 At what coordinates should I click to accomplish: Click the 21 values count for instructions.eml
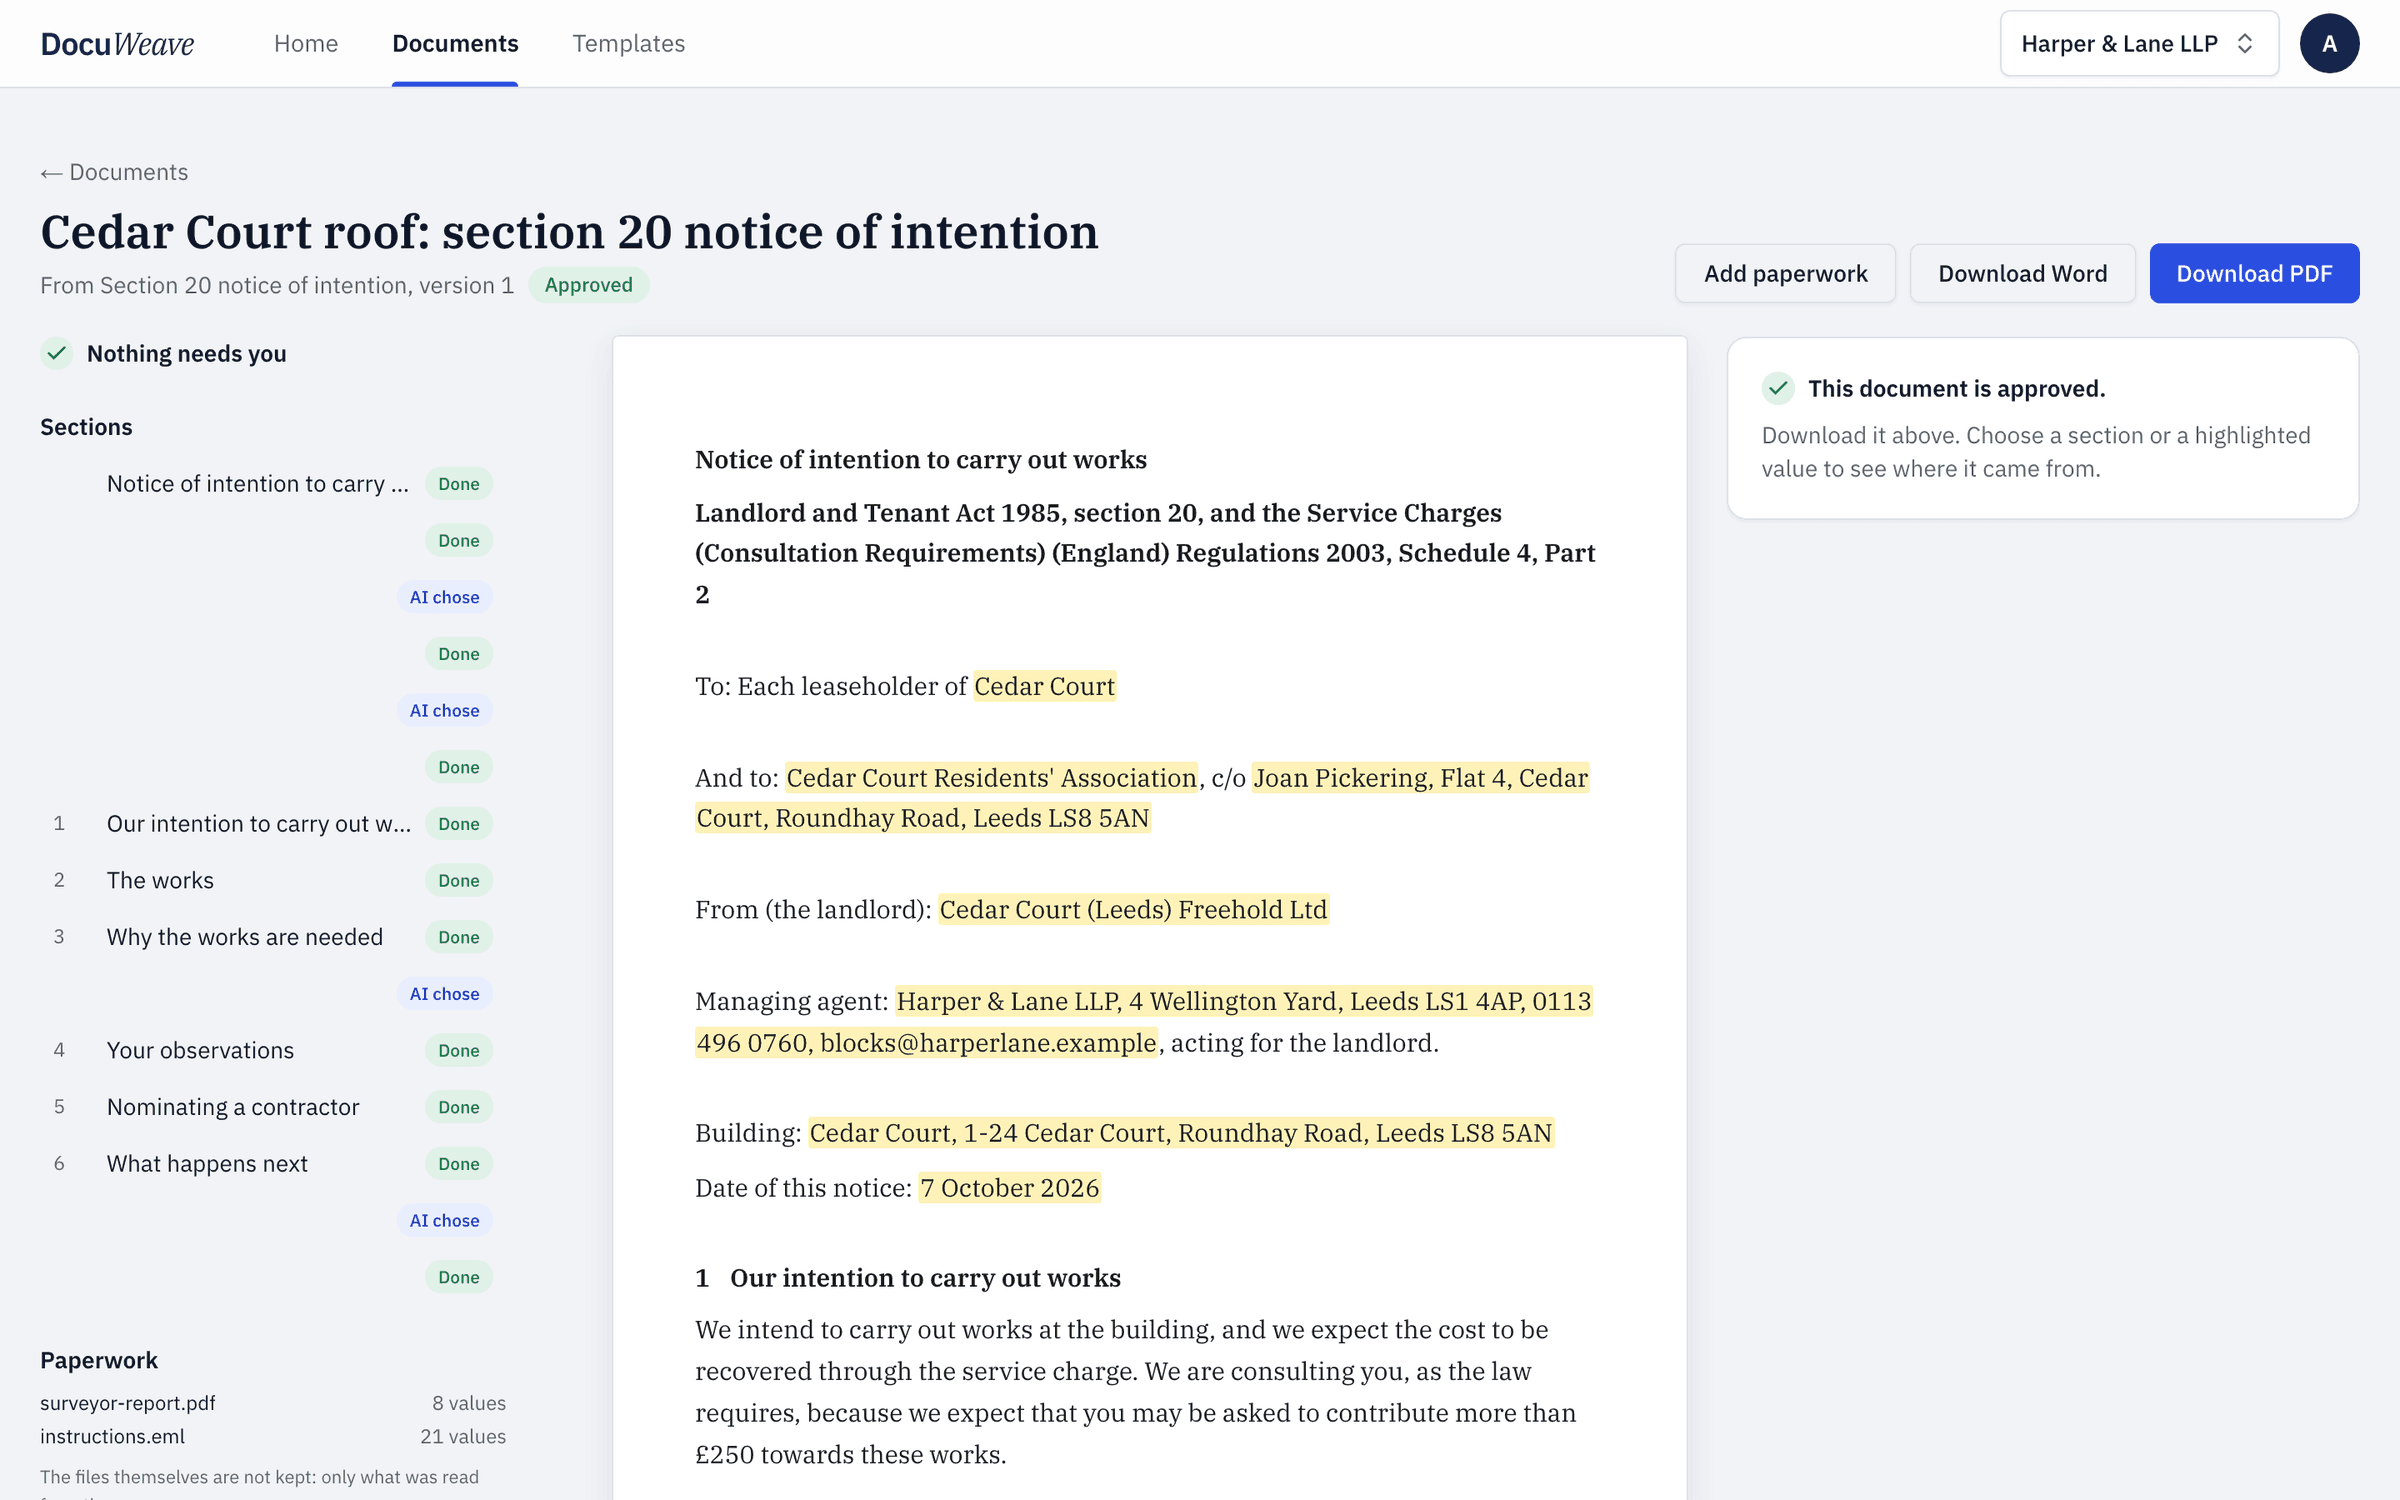pyautogui.click(x=462, y=1436)
